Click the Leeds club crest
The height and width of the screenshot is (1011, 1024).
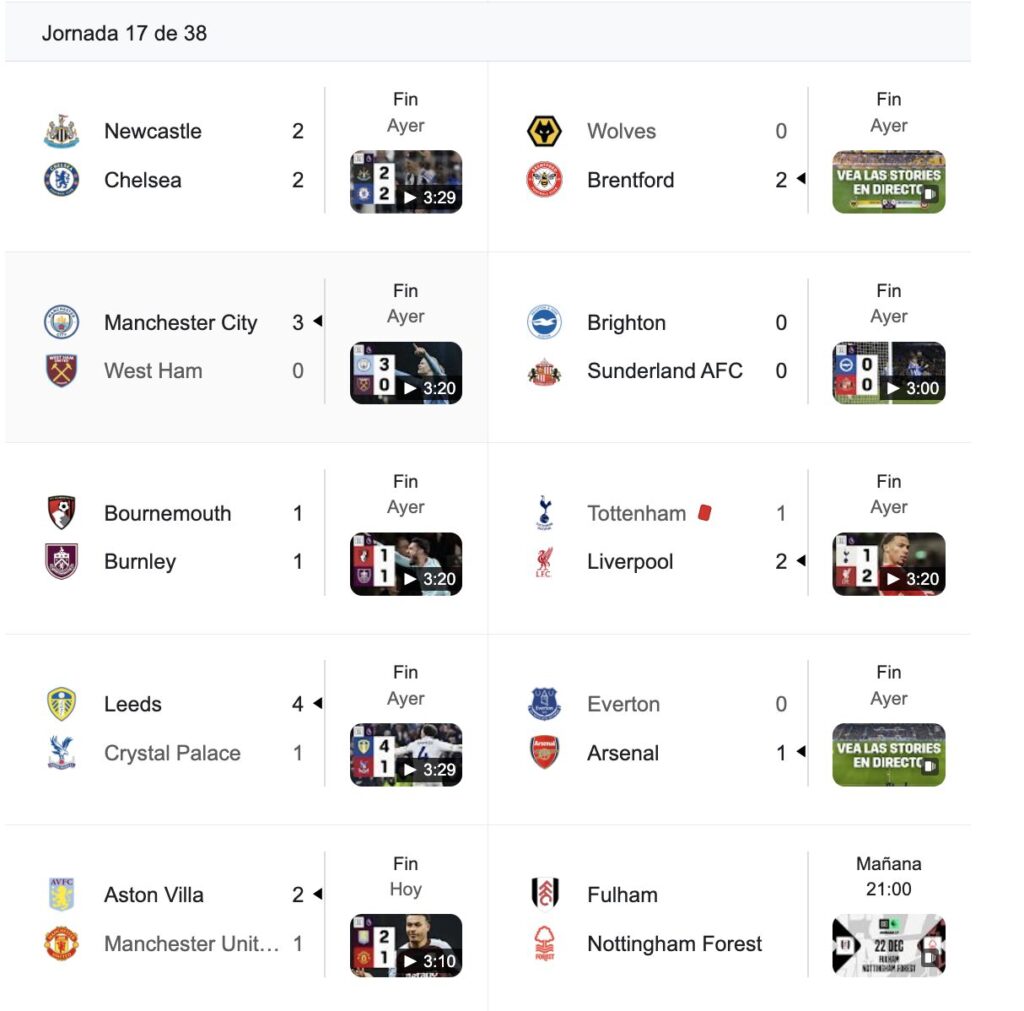(61, 704)
